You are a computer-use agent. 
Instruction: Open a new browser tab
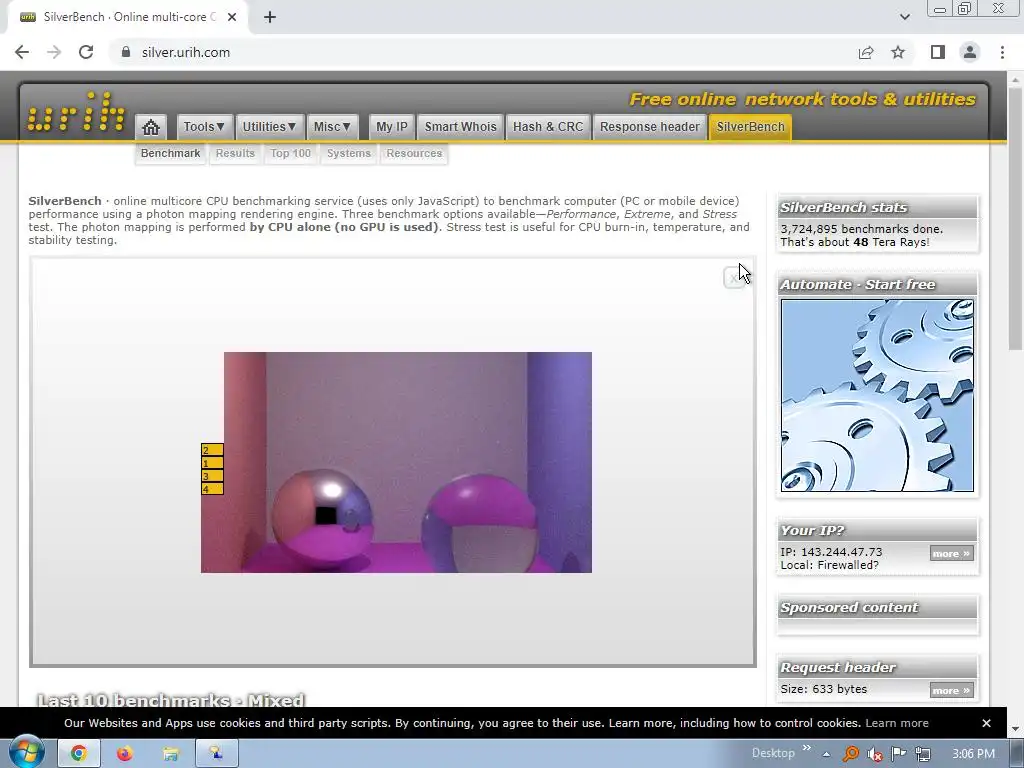(270, 17)
